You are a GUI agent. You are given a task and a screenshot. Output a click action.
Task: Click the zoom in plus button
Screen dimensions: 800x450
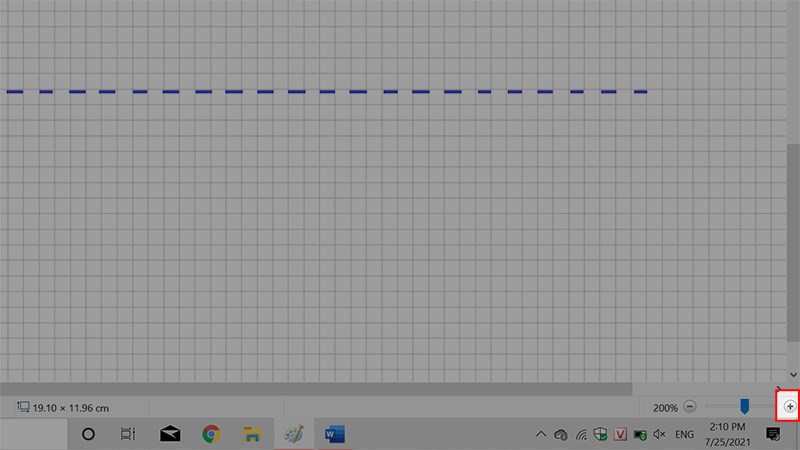click(790, 407)
